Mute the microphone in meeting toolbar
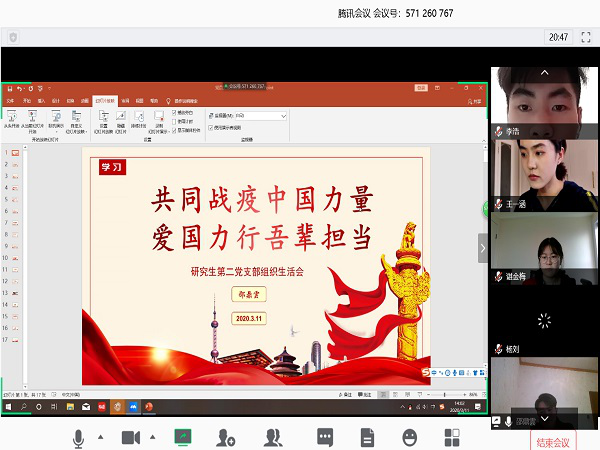Image resolution: width=600 pixels, height=450 pixels. pos(78,438)
